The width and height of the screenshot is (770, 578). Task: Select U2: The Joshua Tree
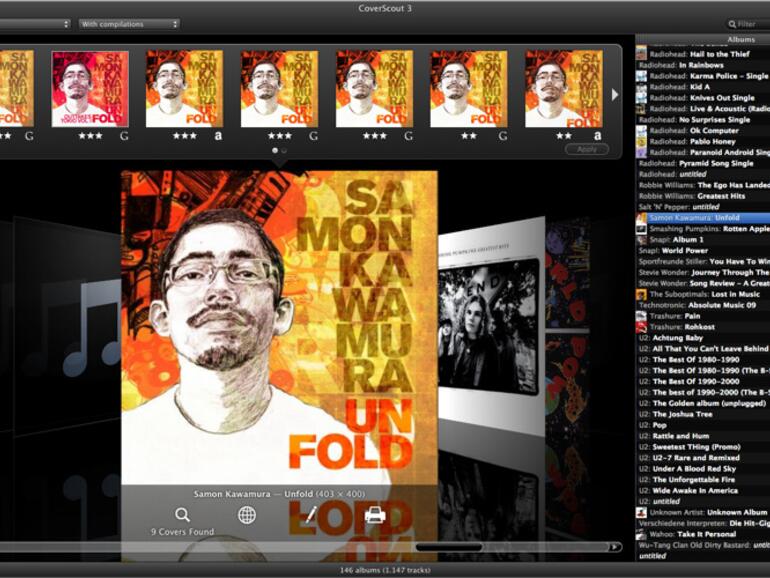703,414
